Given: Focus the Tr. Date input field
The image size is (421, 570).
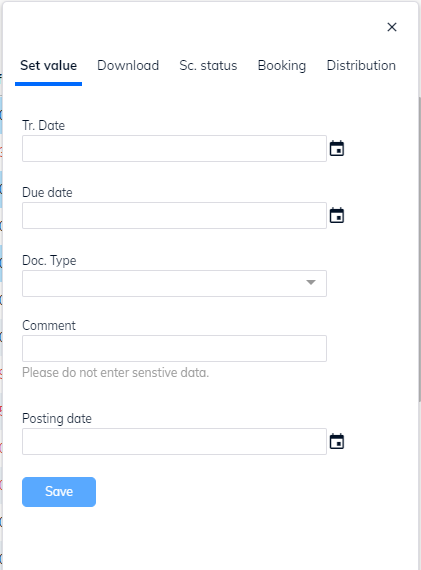Looking at the screenshot, I should coord(174,148).
